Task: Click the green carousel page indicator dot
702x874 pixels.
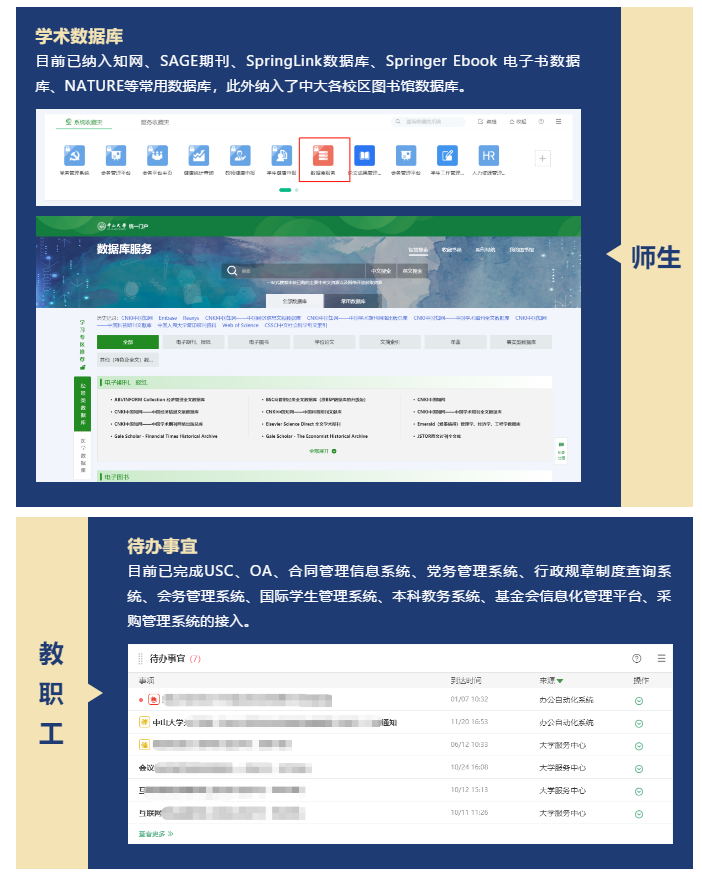Action: (x=285, y=189)
